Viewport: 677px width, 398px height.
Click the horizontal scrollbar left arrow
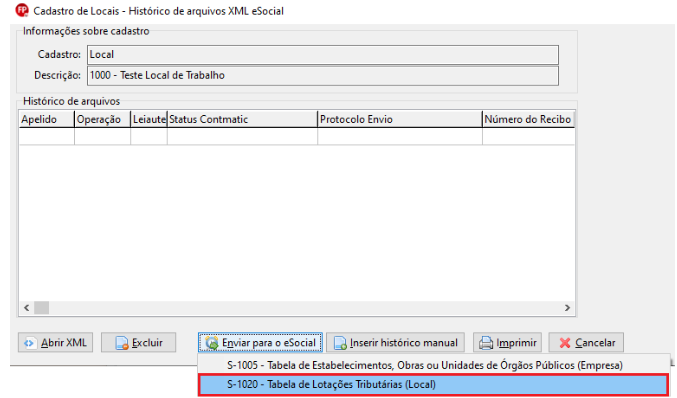27,308
